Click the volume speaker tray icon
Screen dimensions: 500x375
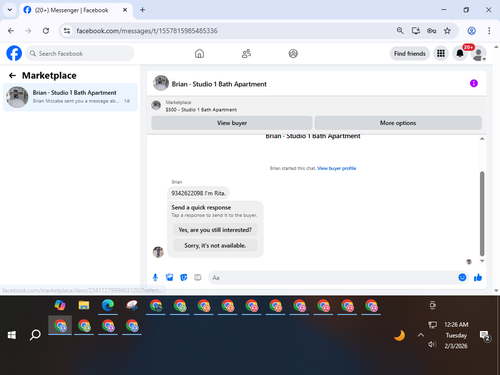click(432, 344)
